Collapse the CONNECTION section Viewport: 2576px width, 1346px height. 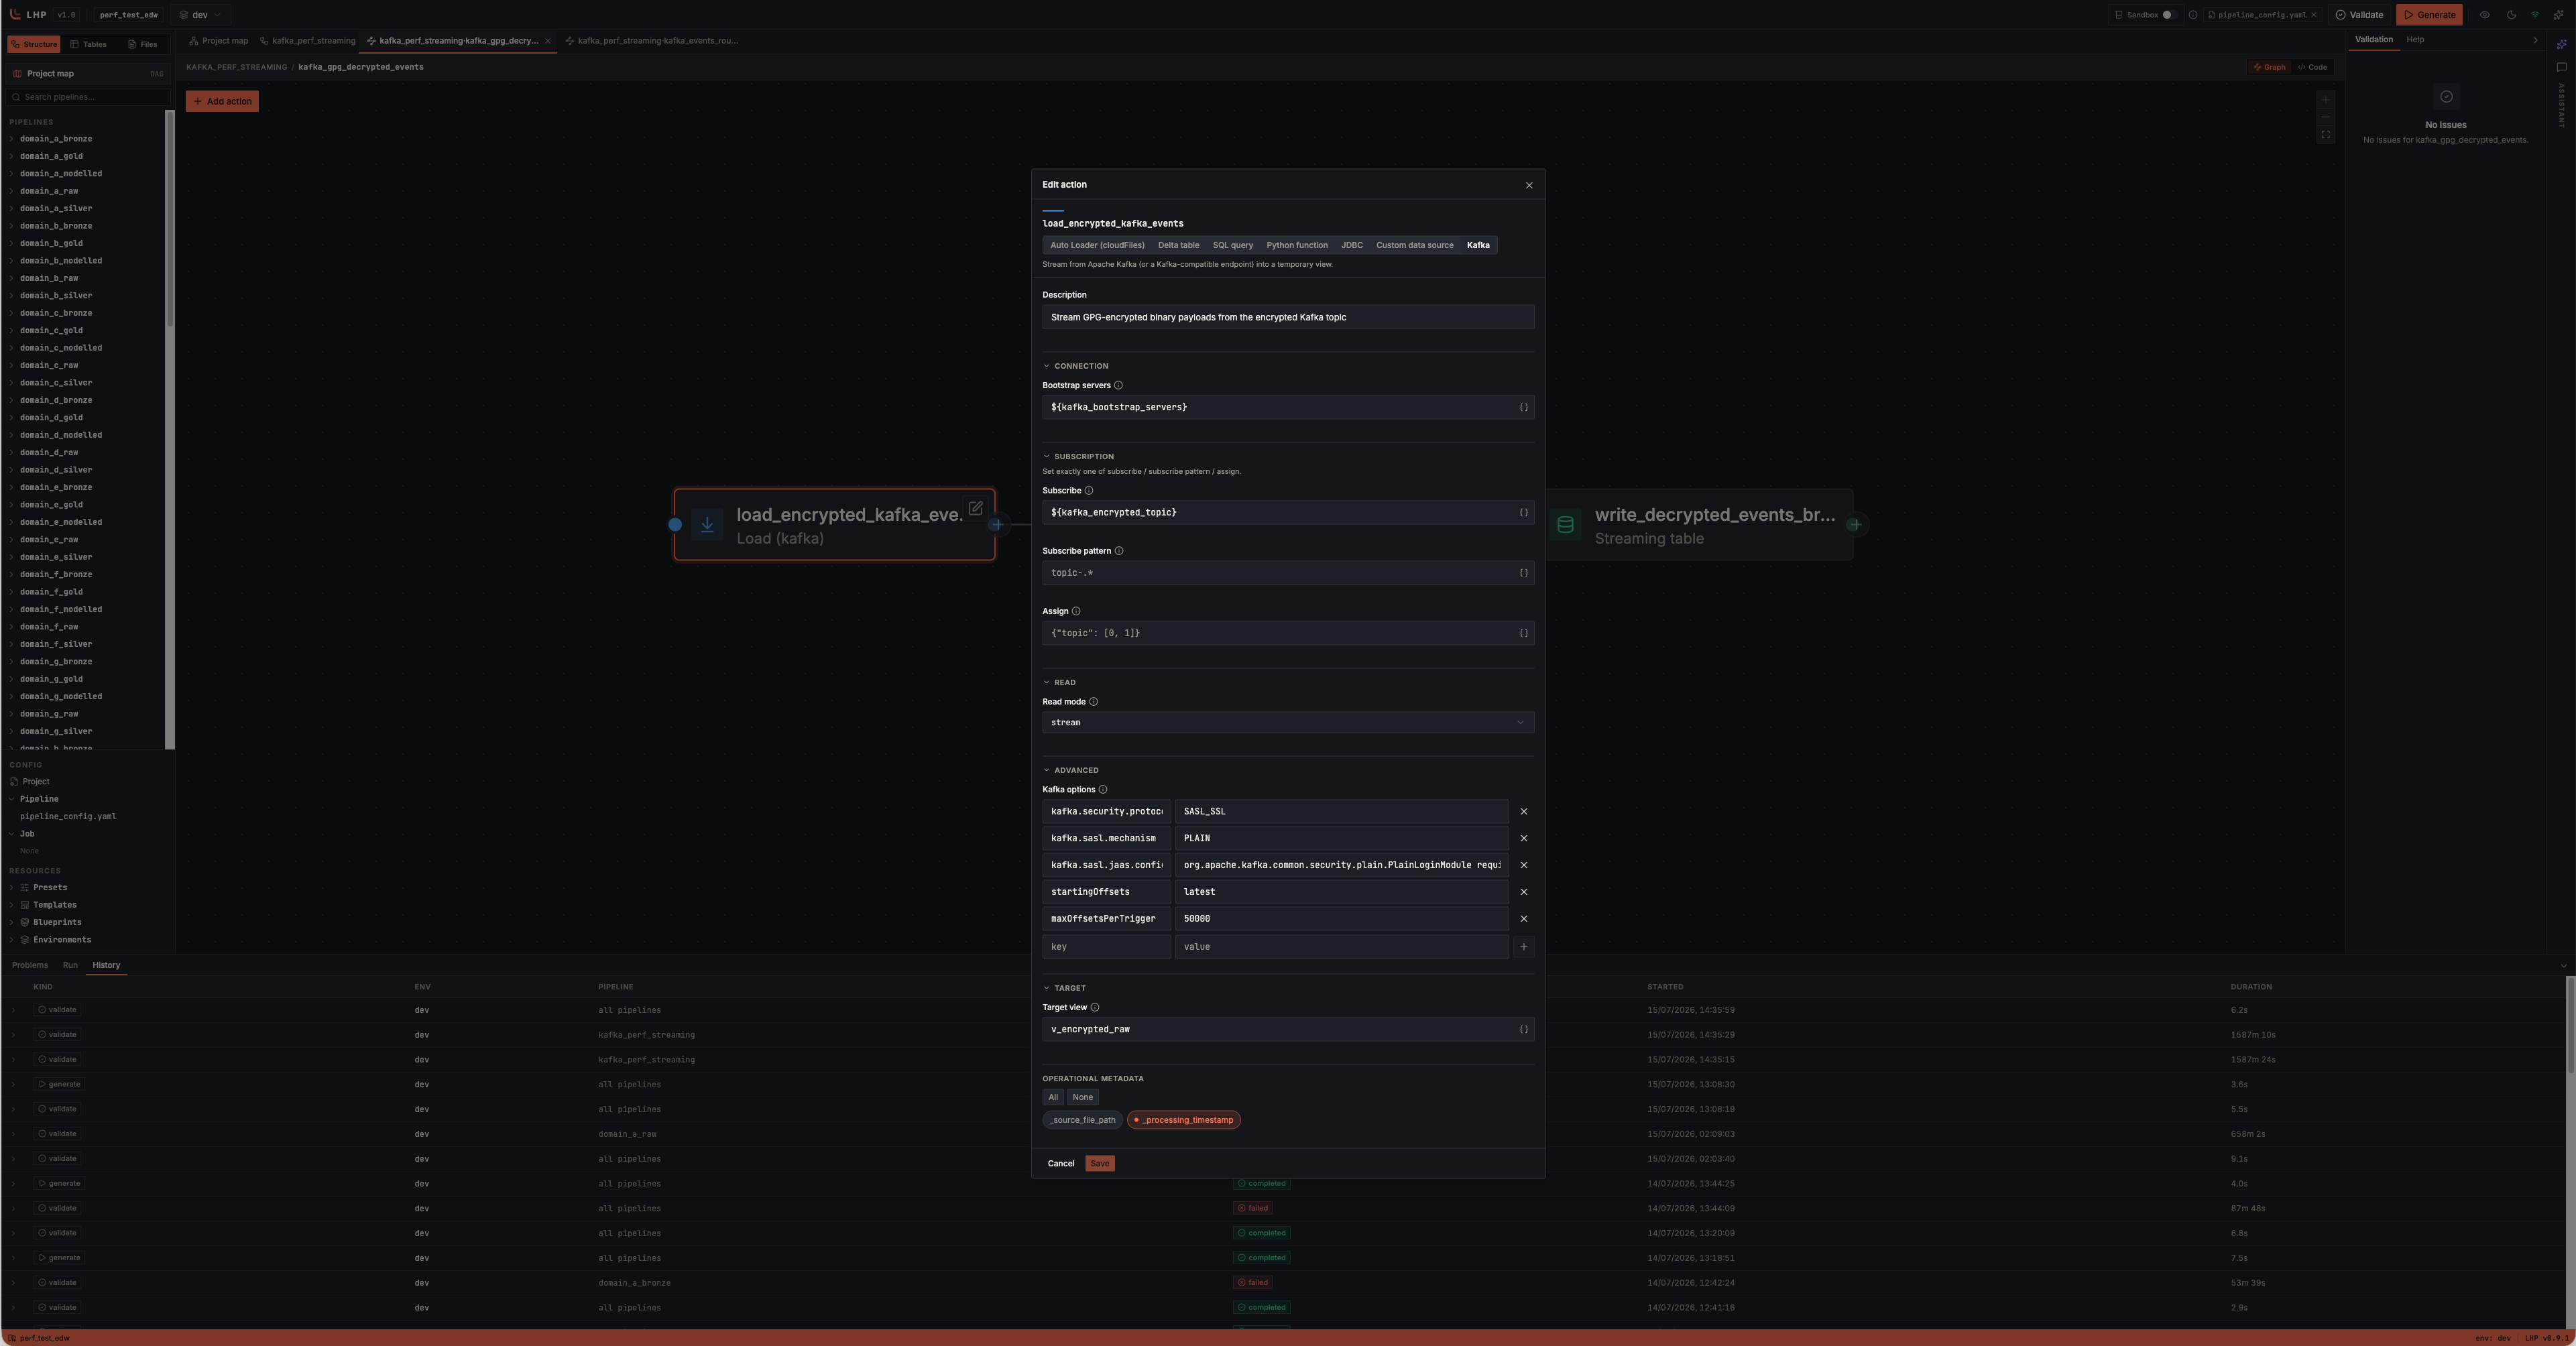pyautogui.click(x=1075, y=366)
